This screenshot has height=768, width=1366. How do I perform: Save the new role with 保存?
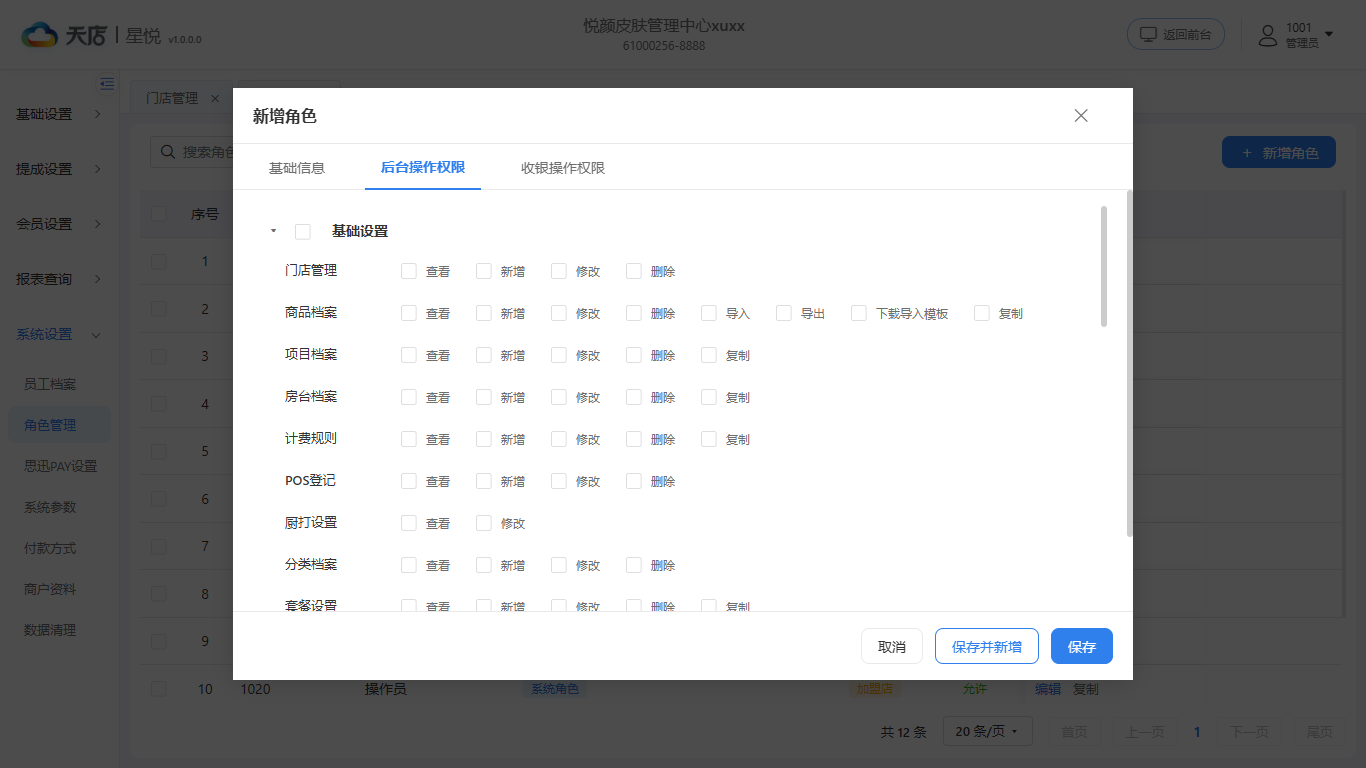[x=1082, y=646]
